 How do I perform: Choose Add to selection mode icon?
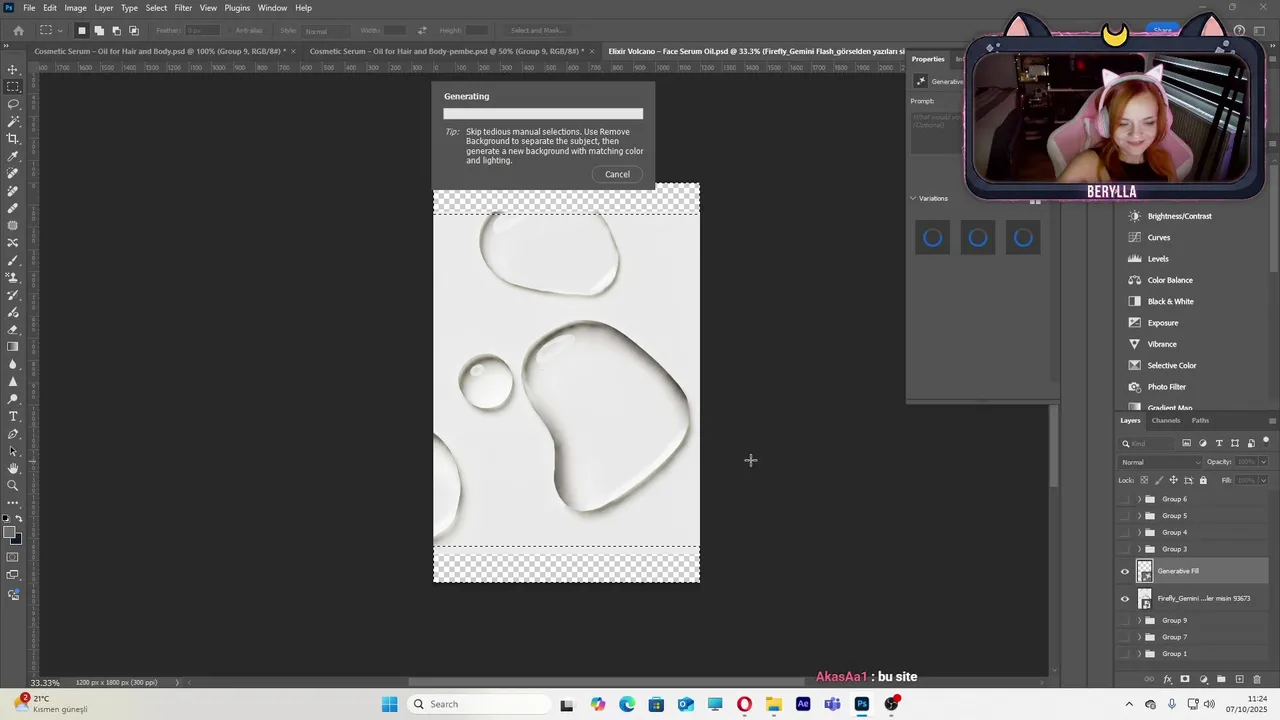[x=99, y=31]
